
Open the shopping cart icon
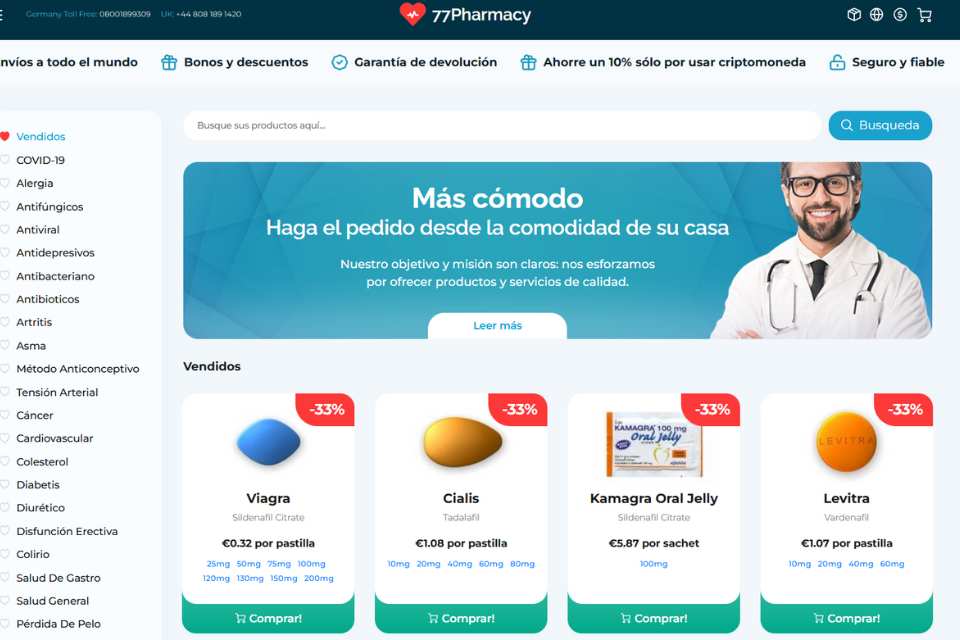[x=924, y=15]
